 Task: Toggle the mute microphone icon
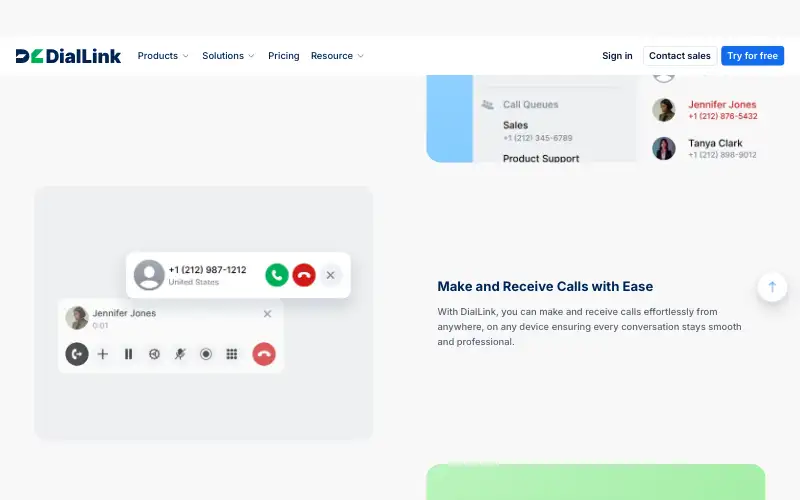pos(180,354)
